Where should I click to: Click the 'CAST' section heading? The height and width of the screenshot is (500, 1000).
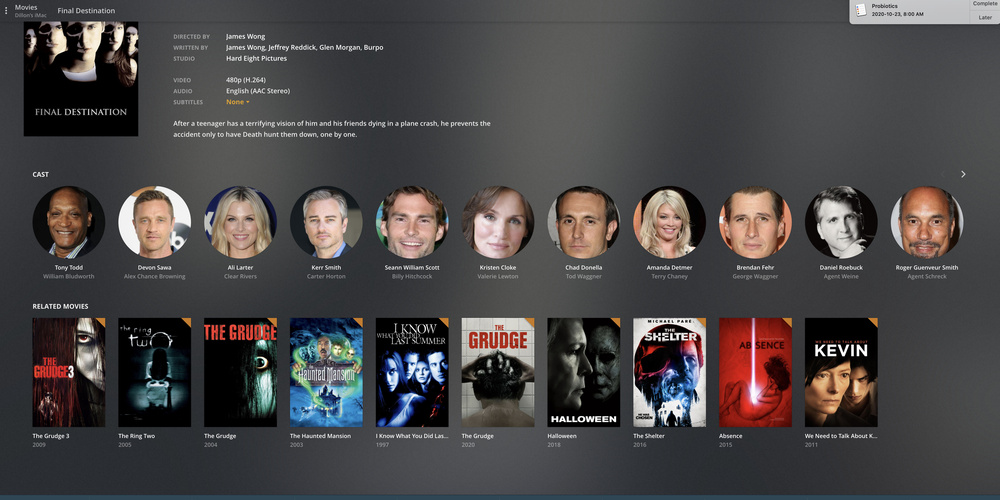click(41, 174)
